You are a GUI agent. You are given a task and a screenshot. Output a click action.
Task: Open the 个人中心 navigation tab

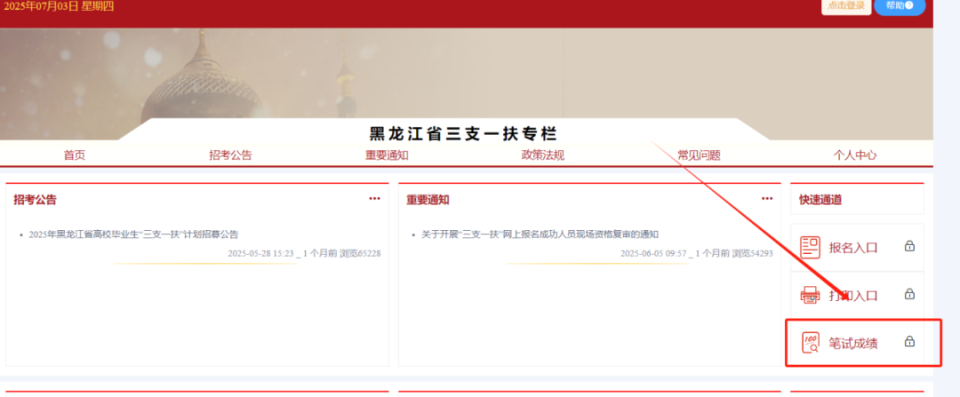(x=855, y=155)
